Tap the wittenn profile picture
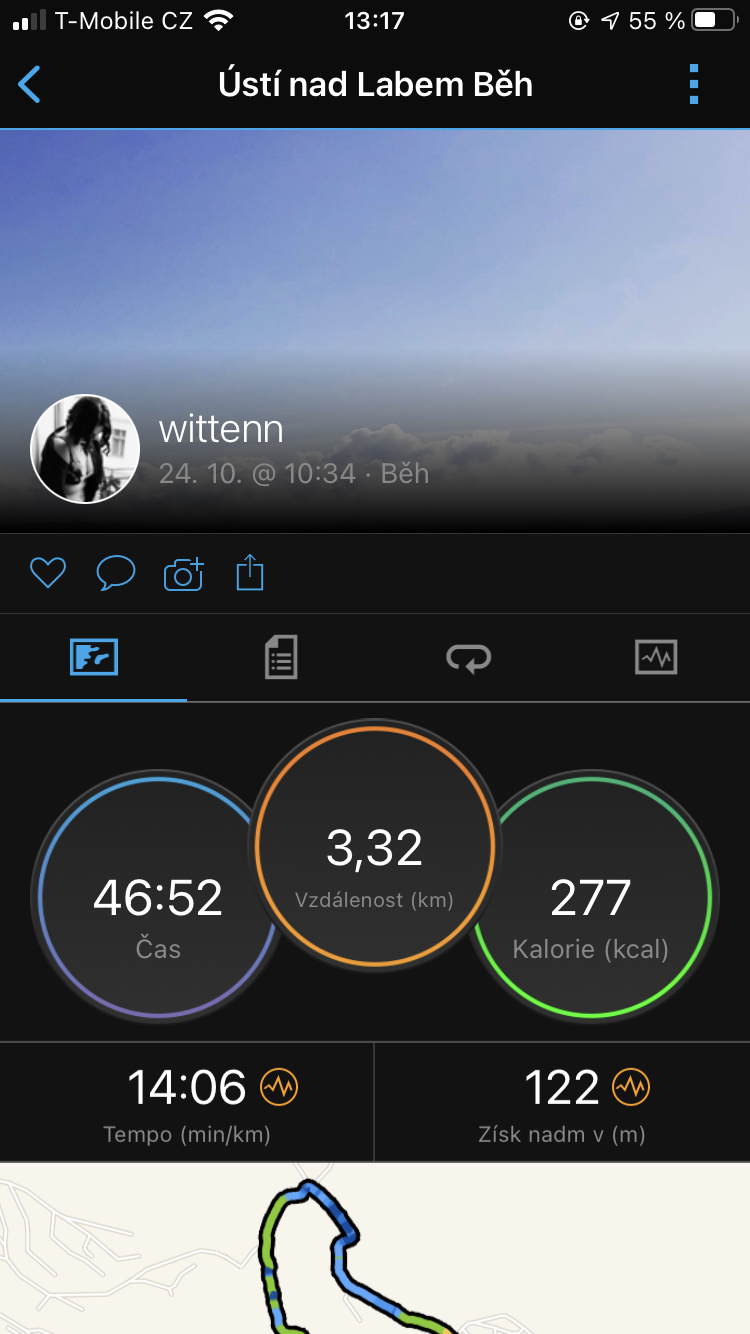Image resolution: width=750 pixels, height=1334 pixels. [85, 448]
